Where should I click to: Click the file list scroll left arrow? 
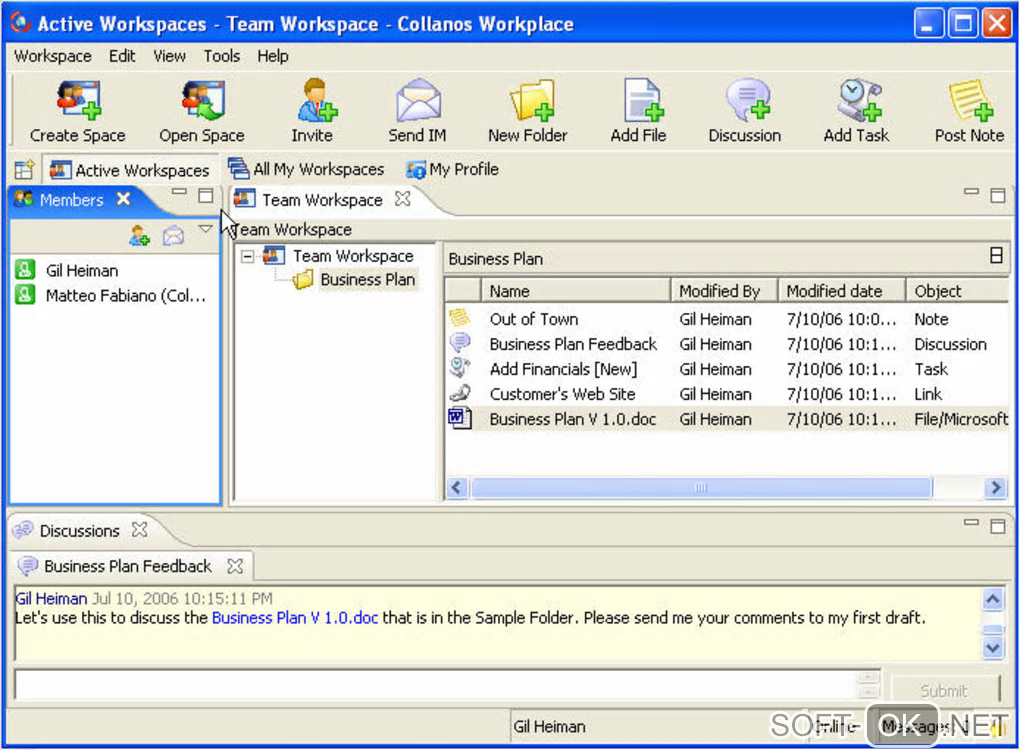click(456, 487)
